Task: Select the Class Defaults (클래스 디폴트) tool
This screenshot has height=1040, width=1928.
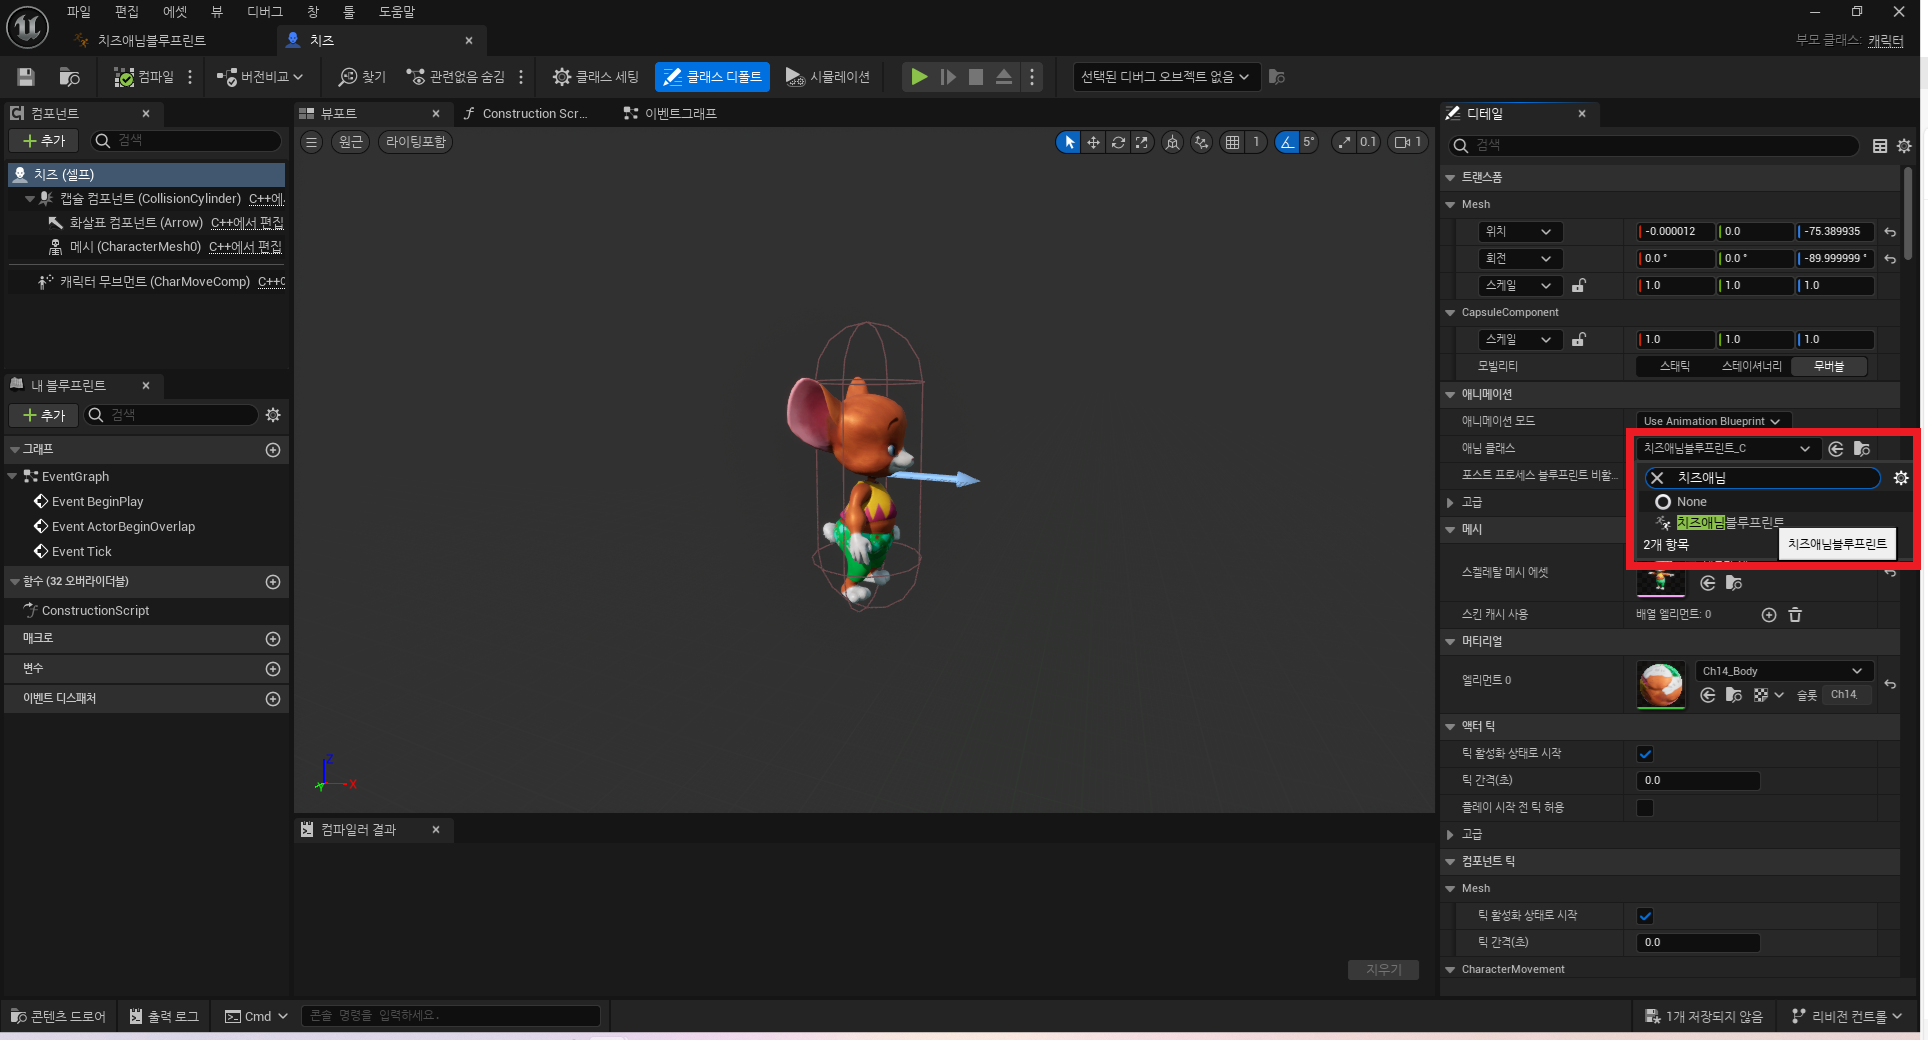Action: [x=712, y=77]
